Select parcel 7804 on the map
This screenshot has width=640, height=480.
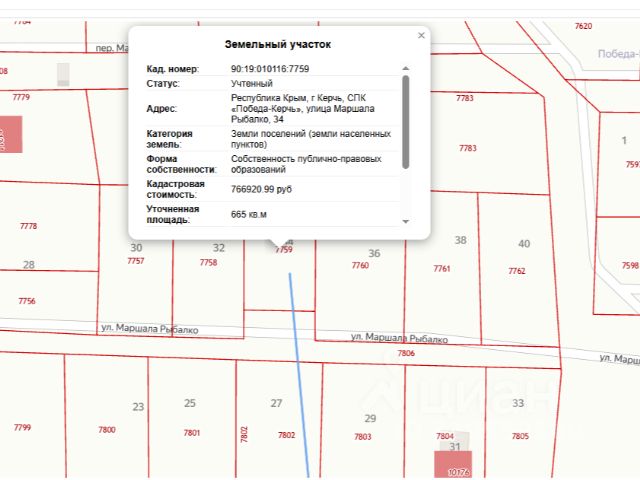tap(445, 436)
